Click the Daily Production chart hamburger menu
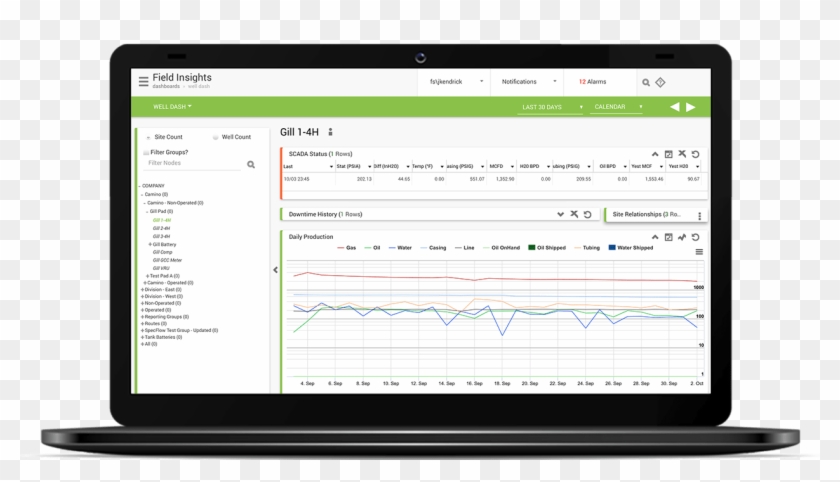This screenshot has width=840, height=482. click(x=699, y=252)
